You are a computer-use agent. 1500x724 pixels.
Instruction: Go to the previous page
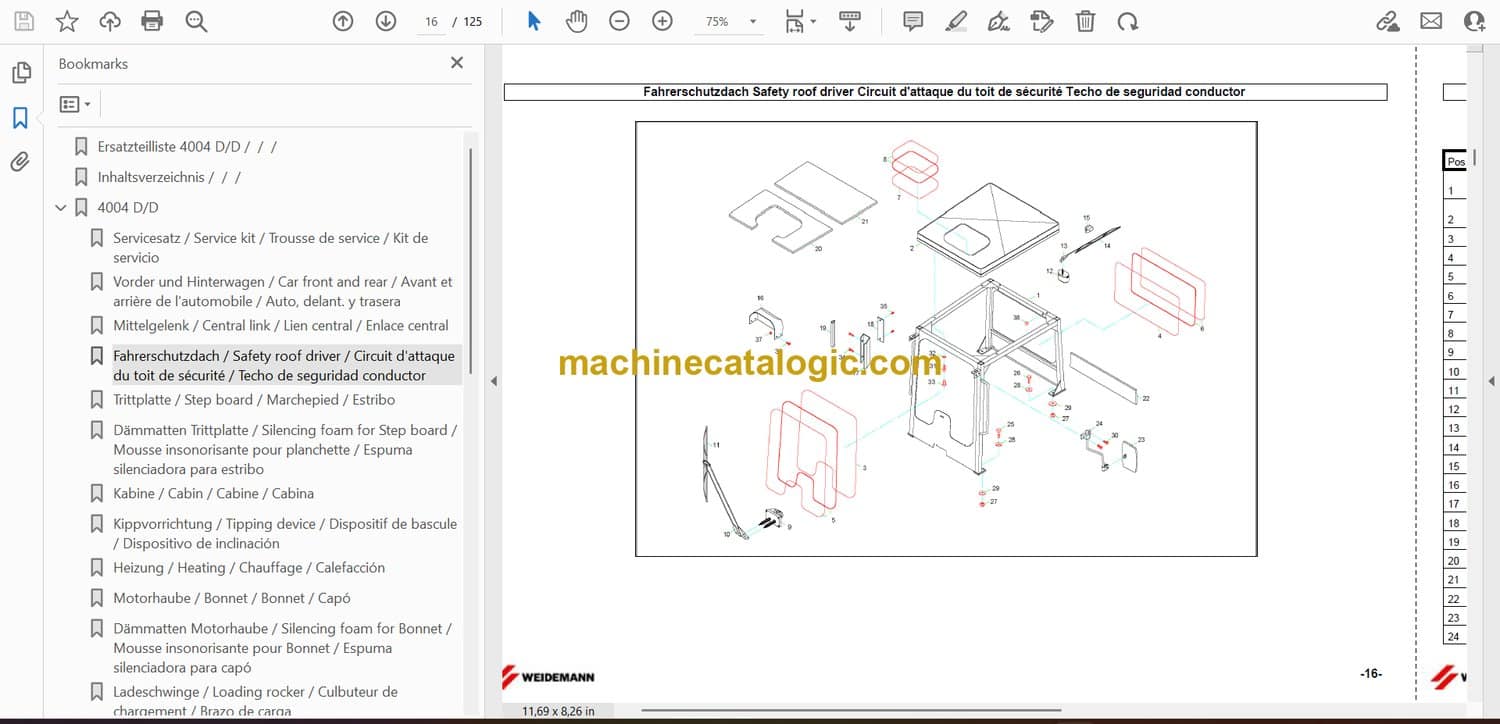point(343,21)
